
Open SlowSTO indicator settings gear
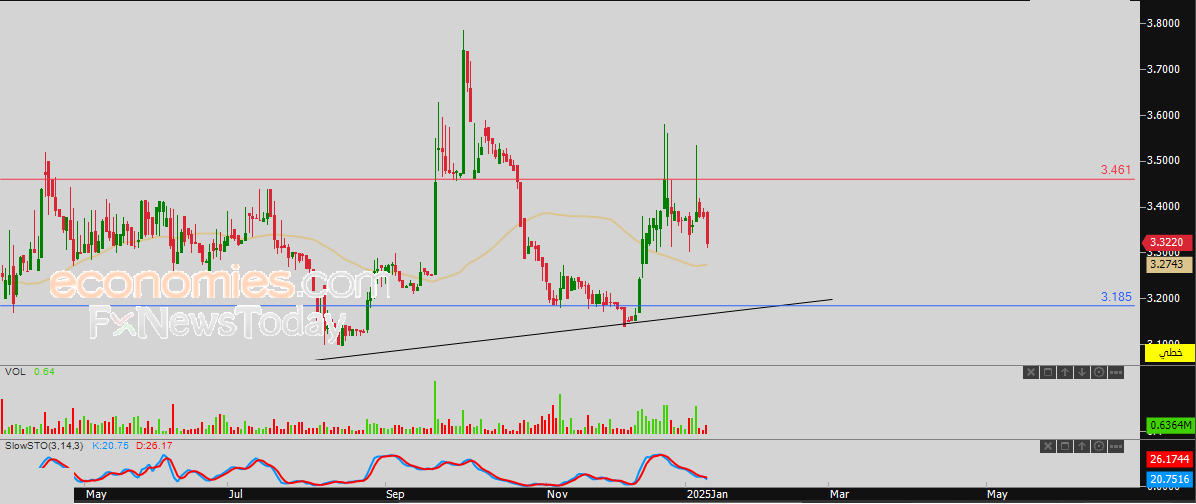(1098, 446)
